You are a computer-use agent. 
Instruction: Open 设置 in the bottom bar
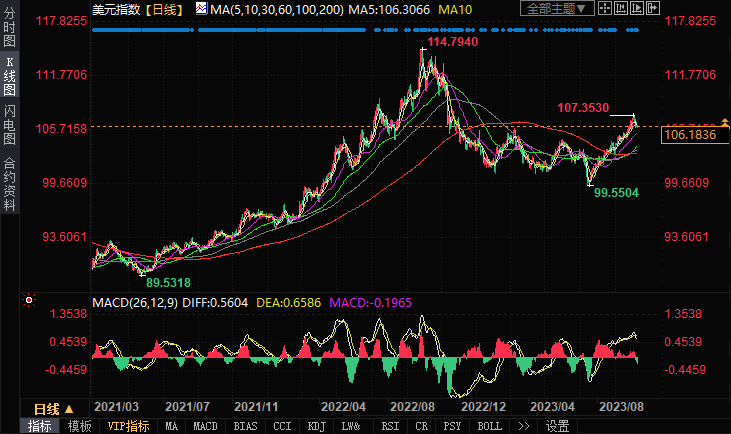pyautogui.click(x=558, y=426)
